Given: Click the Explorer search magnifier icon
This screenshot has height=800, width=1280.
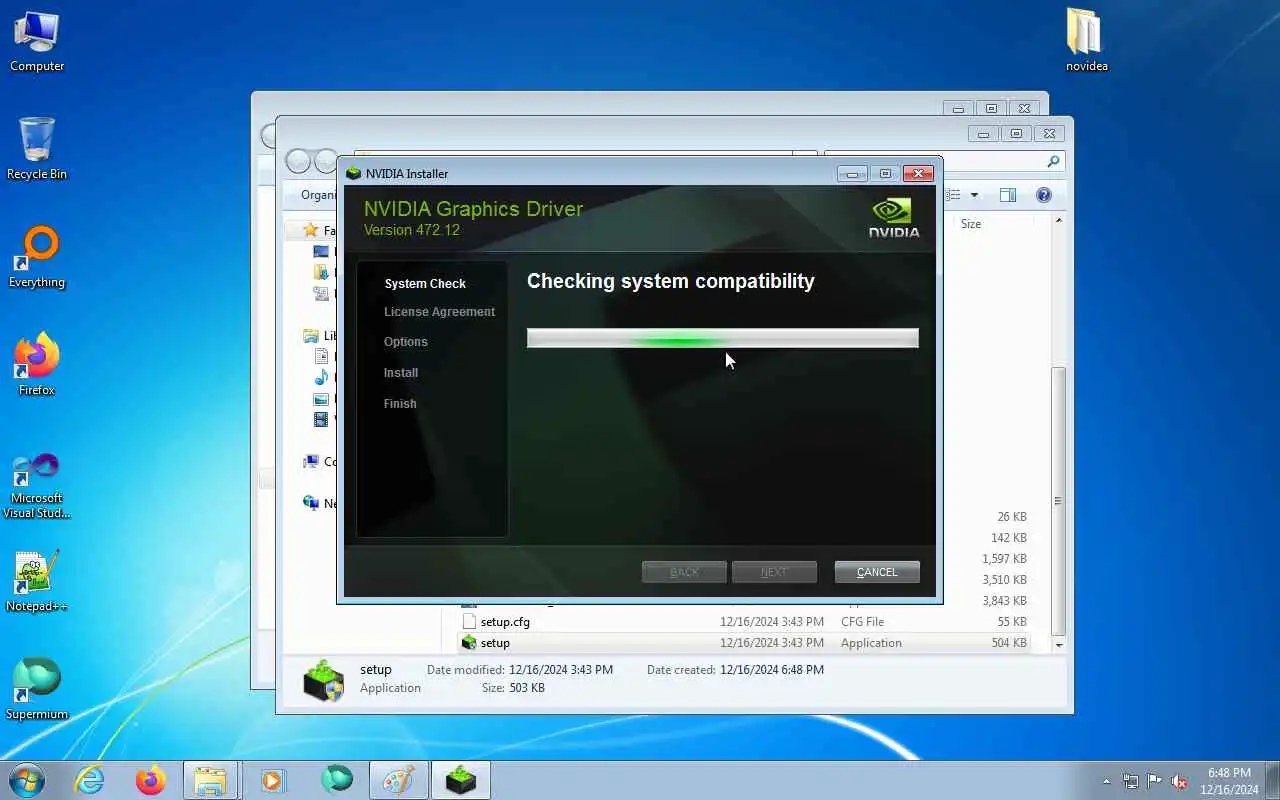Looking at the screenshot, I should pos(1053,161).
